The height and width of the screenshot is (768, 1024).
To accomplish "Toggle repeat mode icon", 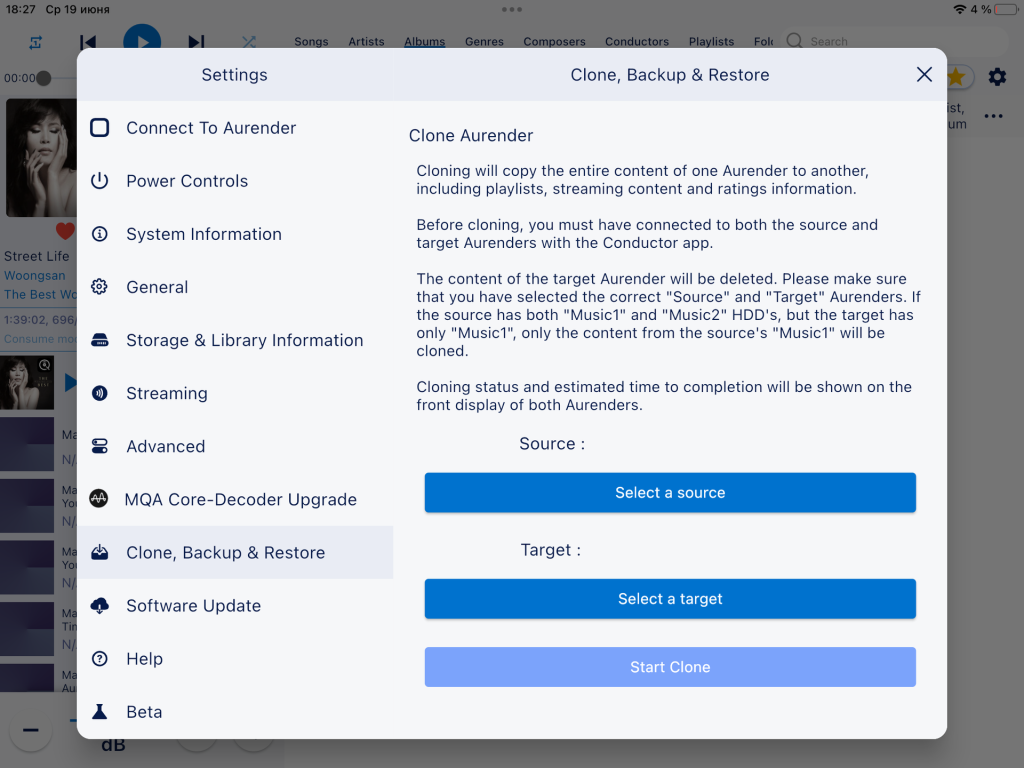I will click(x=35, y=42).
